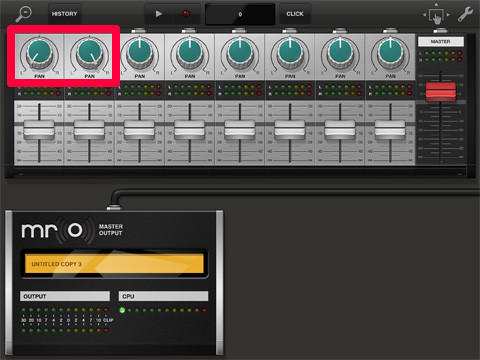Click the second channel volume fader
Image resolution: width=480 pixels, height=360 pixels.
click(89, 130)
